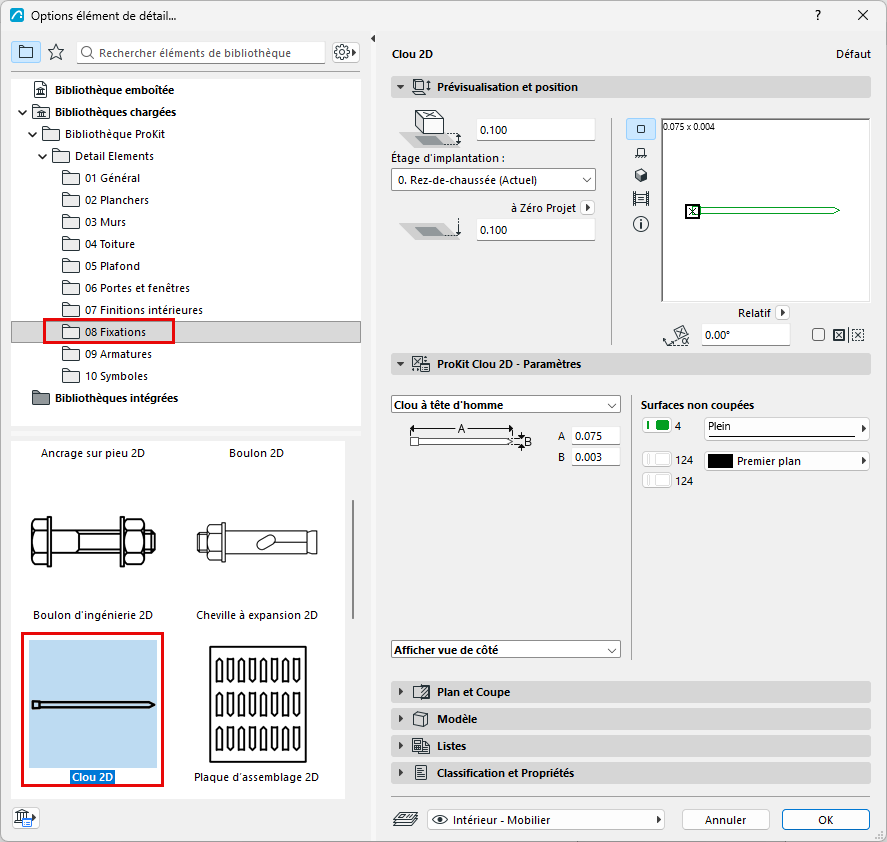887x842 pixels.
Task: Switch to folder view of library
Action: [x=26, y=52]
